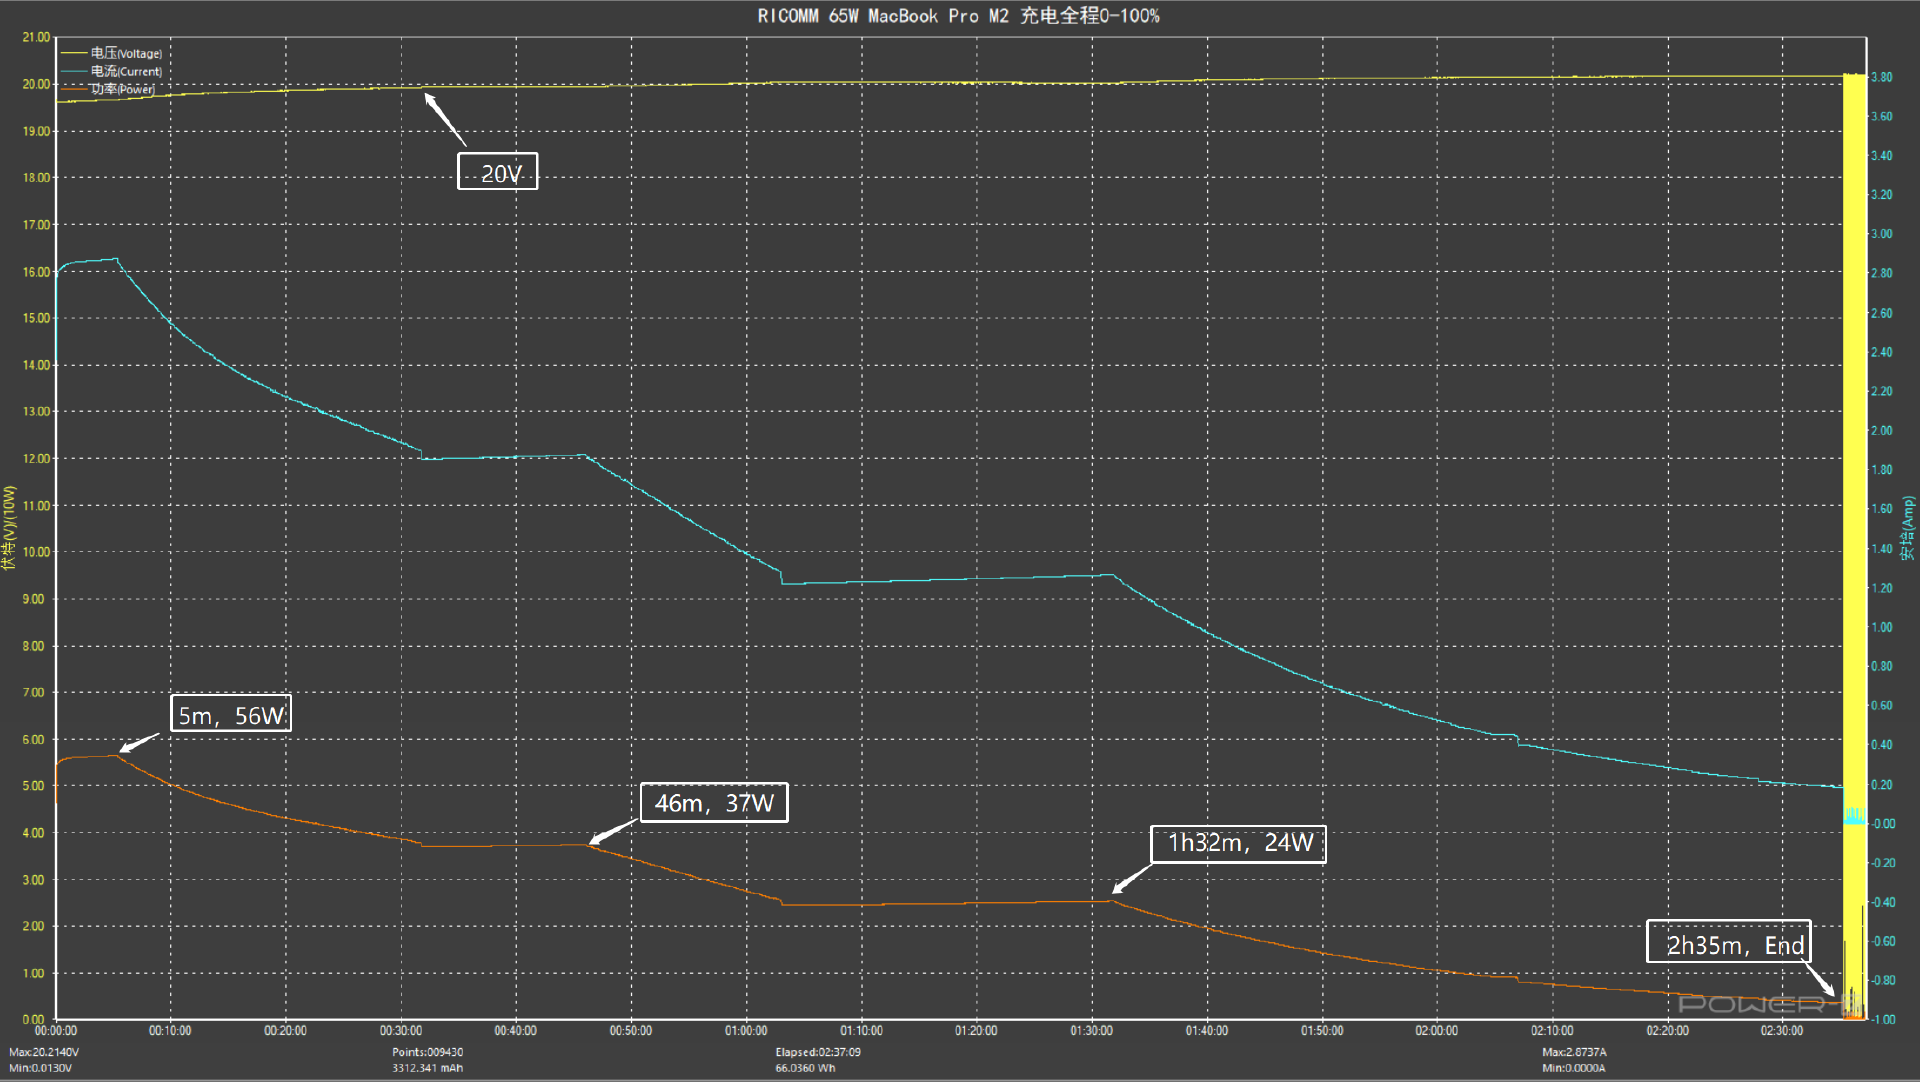Select the 功率(Power) legend entry
This screenshot has height=1082, width=1920.
pyautogui.click(x=123, y=89)
